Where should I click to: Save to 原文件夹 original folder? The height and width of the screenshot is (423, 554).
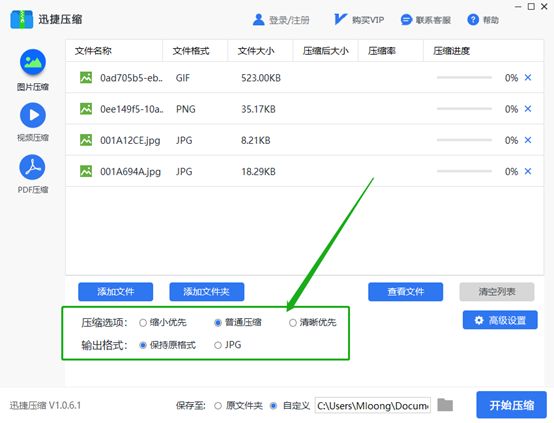click(218, 406)
